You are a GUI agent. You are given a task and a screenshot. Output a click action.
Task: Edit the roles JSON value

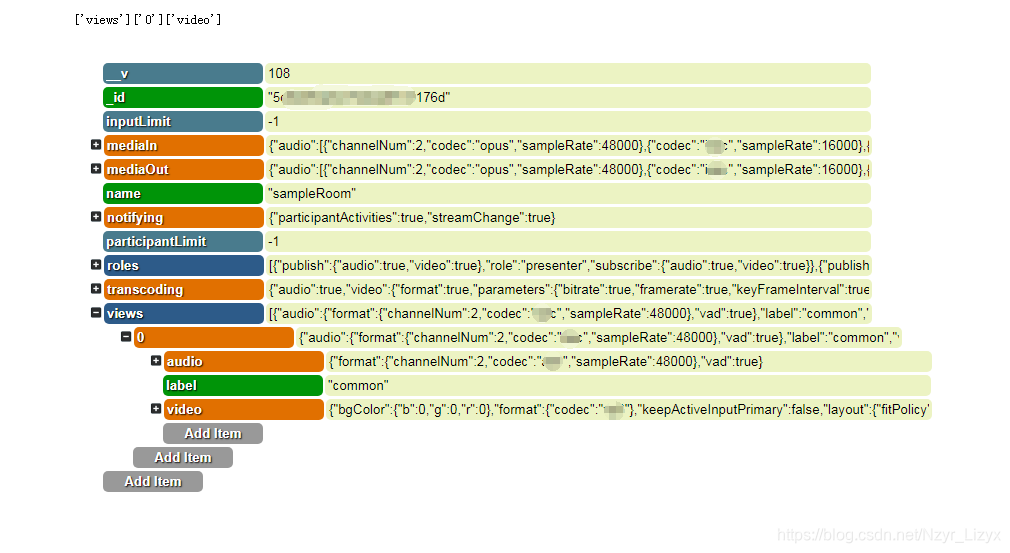point(567,265)
